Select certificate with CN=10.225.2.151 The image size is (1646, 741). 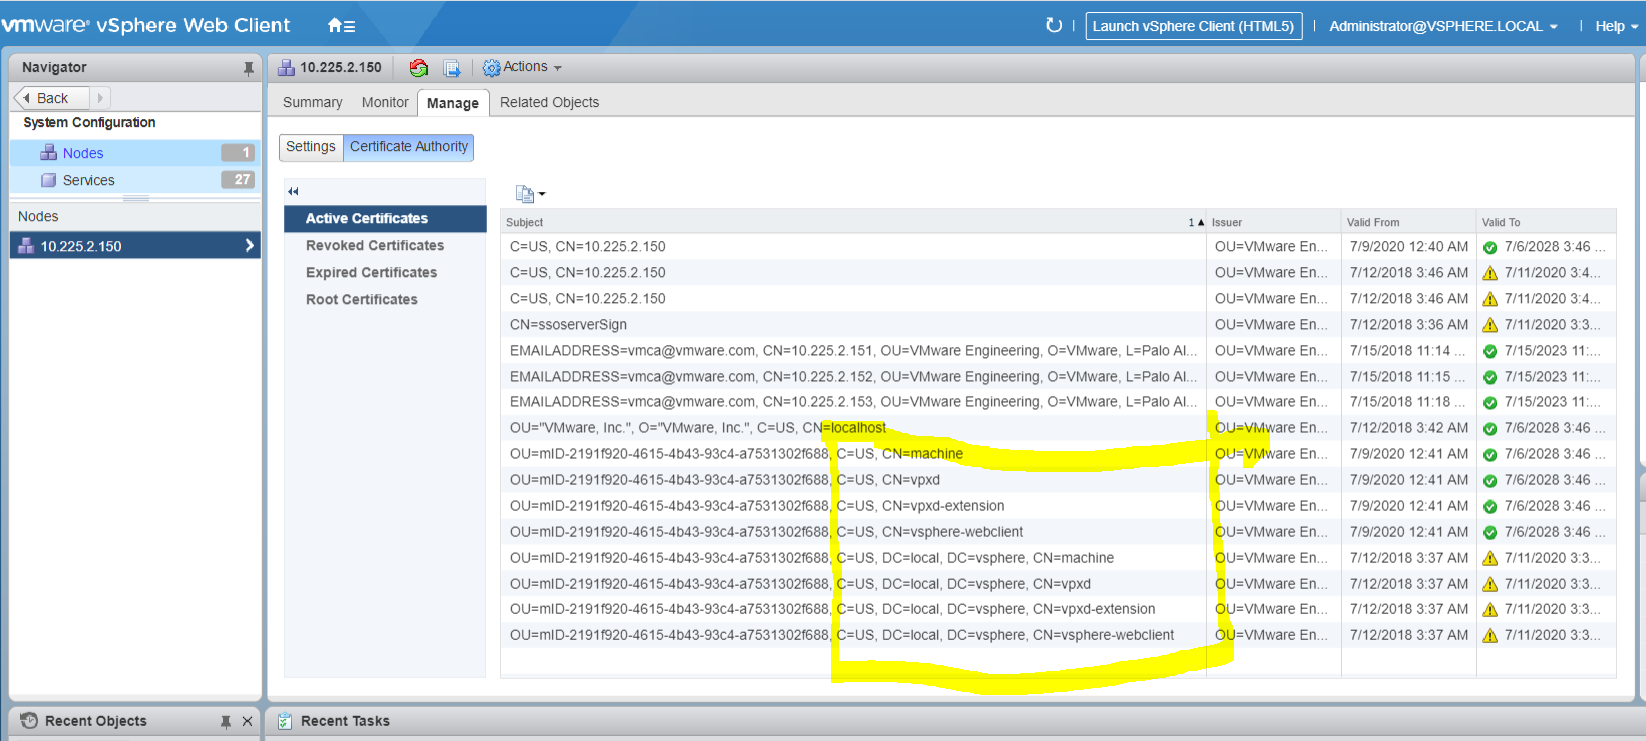1058,351
